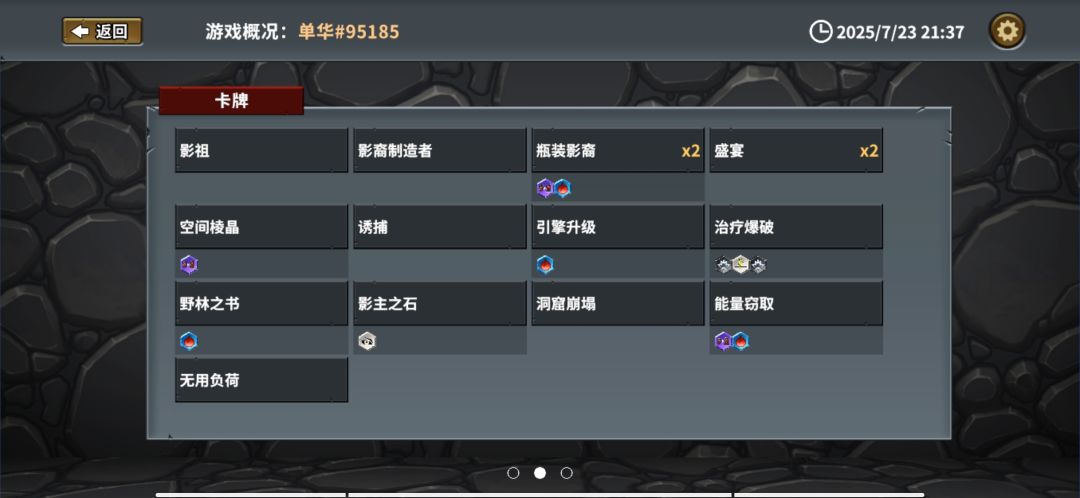Click the eye upgrade icon under 影主之石
The height and width of the screenshot is (498, 1080).
(x=367, y=341)
